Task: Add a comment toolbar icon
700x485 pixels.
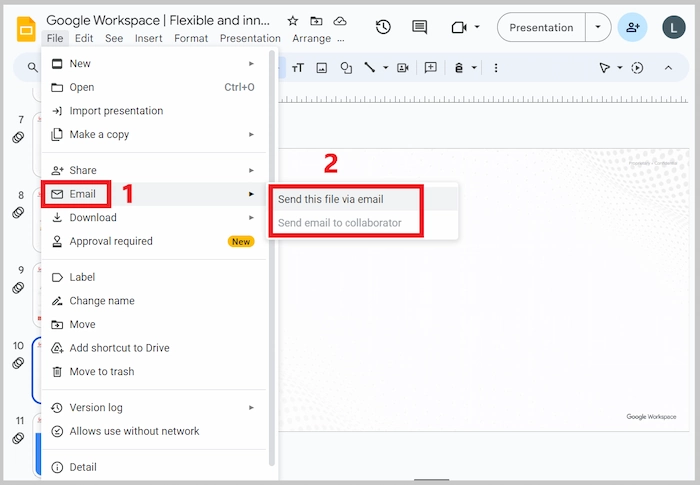Action: pyautogui.click(x=430, y=67)
